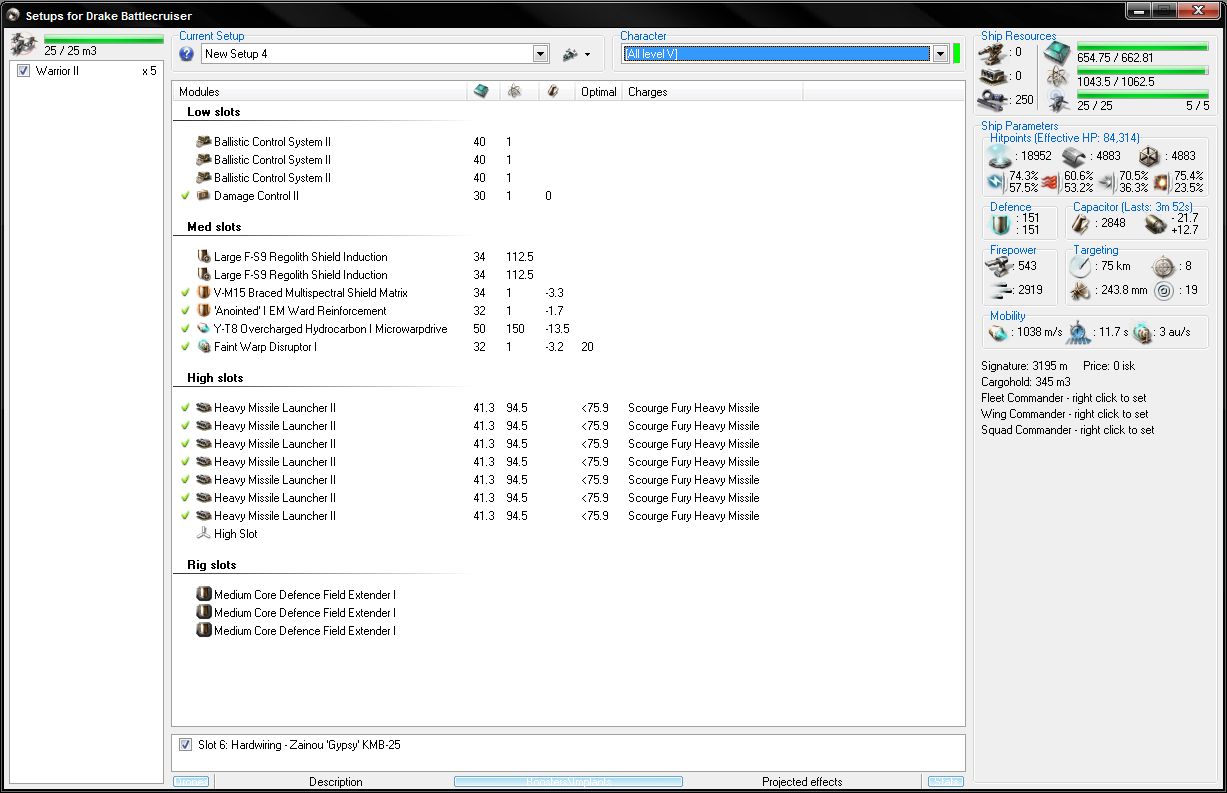This screenshot has height=793, width=1227.
Task: Click the CPU chip icon in Ship Resources
Action: [1057, 53]
